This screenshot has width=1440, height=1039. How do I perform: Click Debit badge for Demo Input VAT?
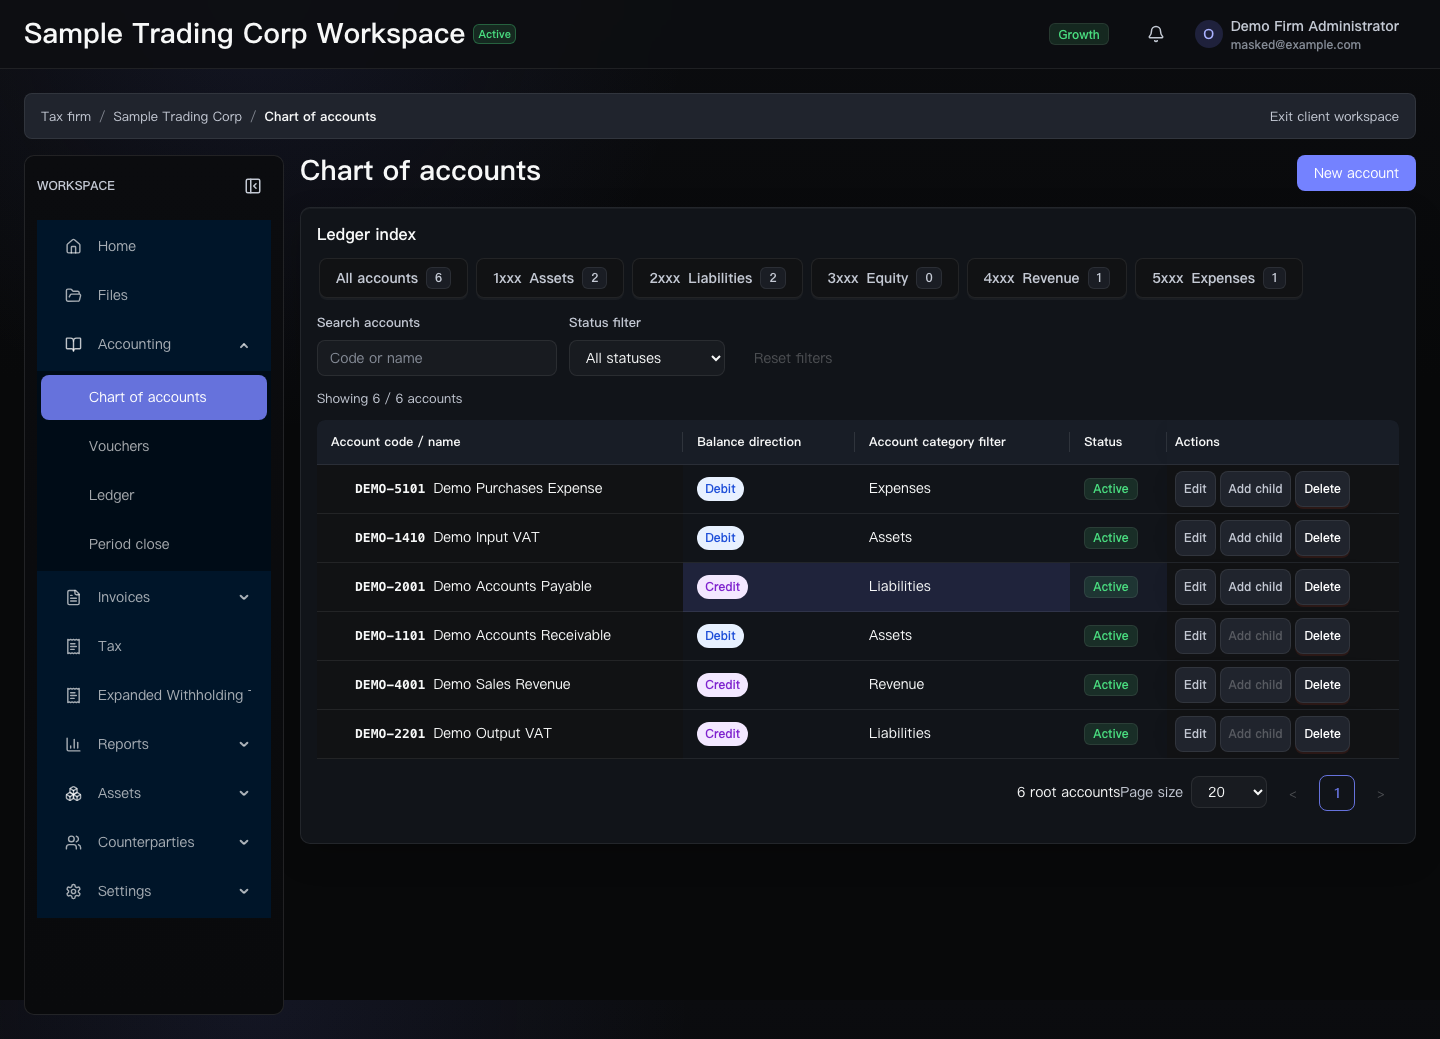tap(720, 538)
